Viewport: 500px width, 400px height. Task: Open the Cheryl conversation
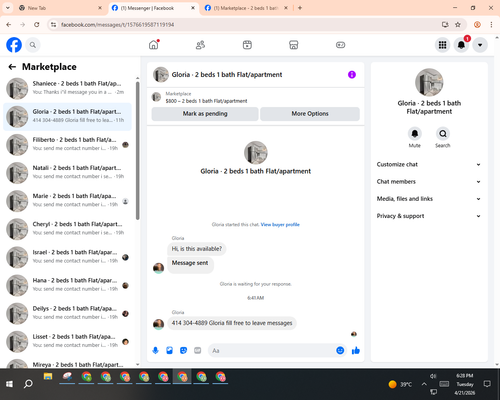tap(67, 229)
